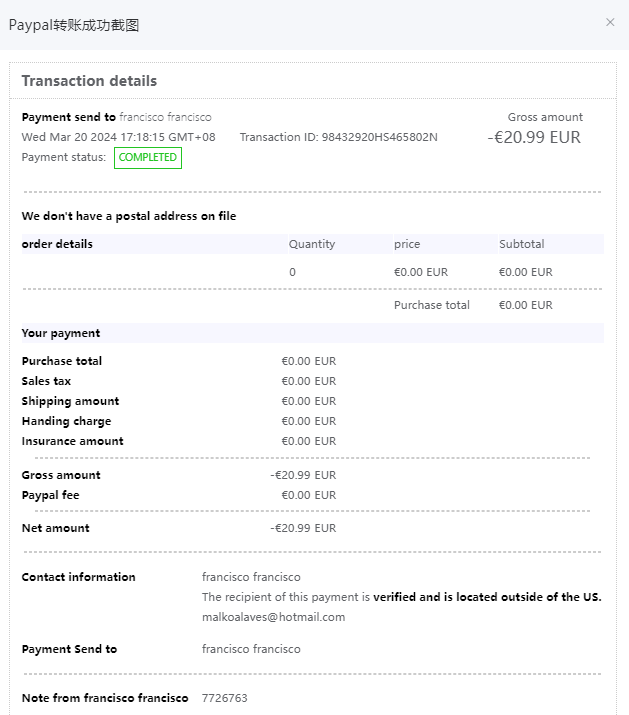Image resolution: width=629 pixels, height=715 pixels.
Task: Select the order details header row label
Action: click(57, 244)
